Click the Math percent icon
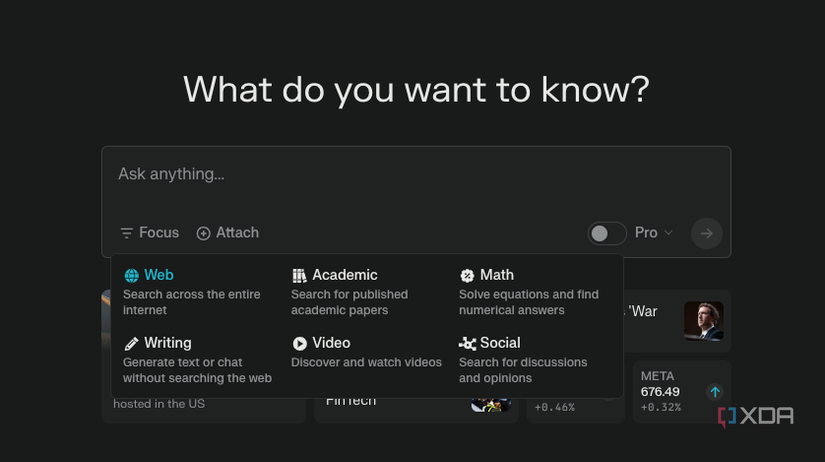 [x=467, y=275]
